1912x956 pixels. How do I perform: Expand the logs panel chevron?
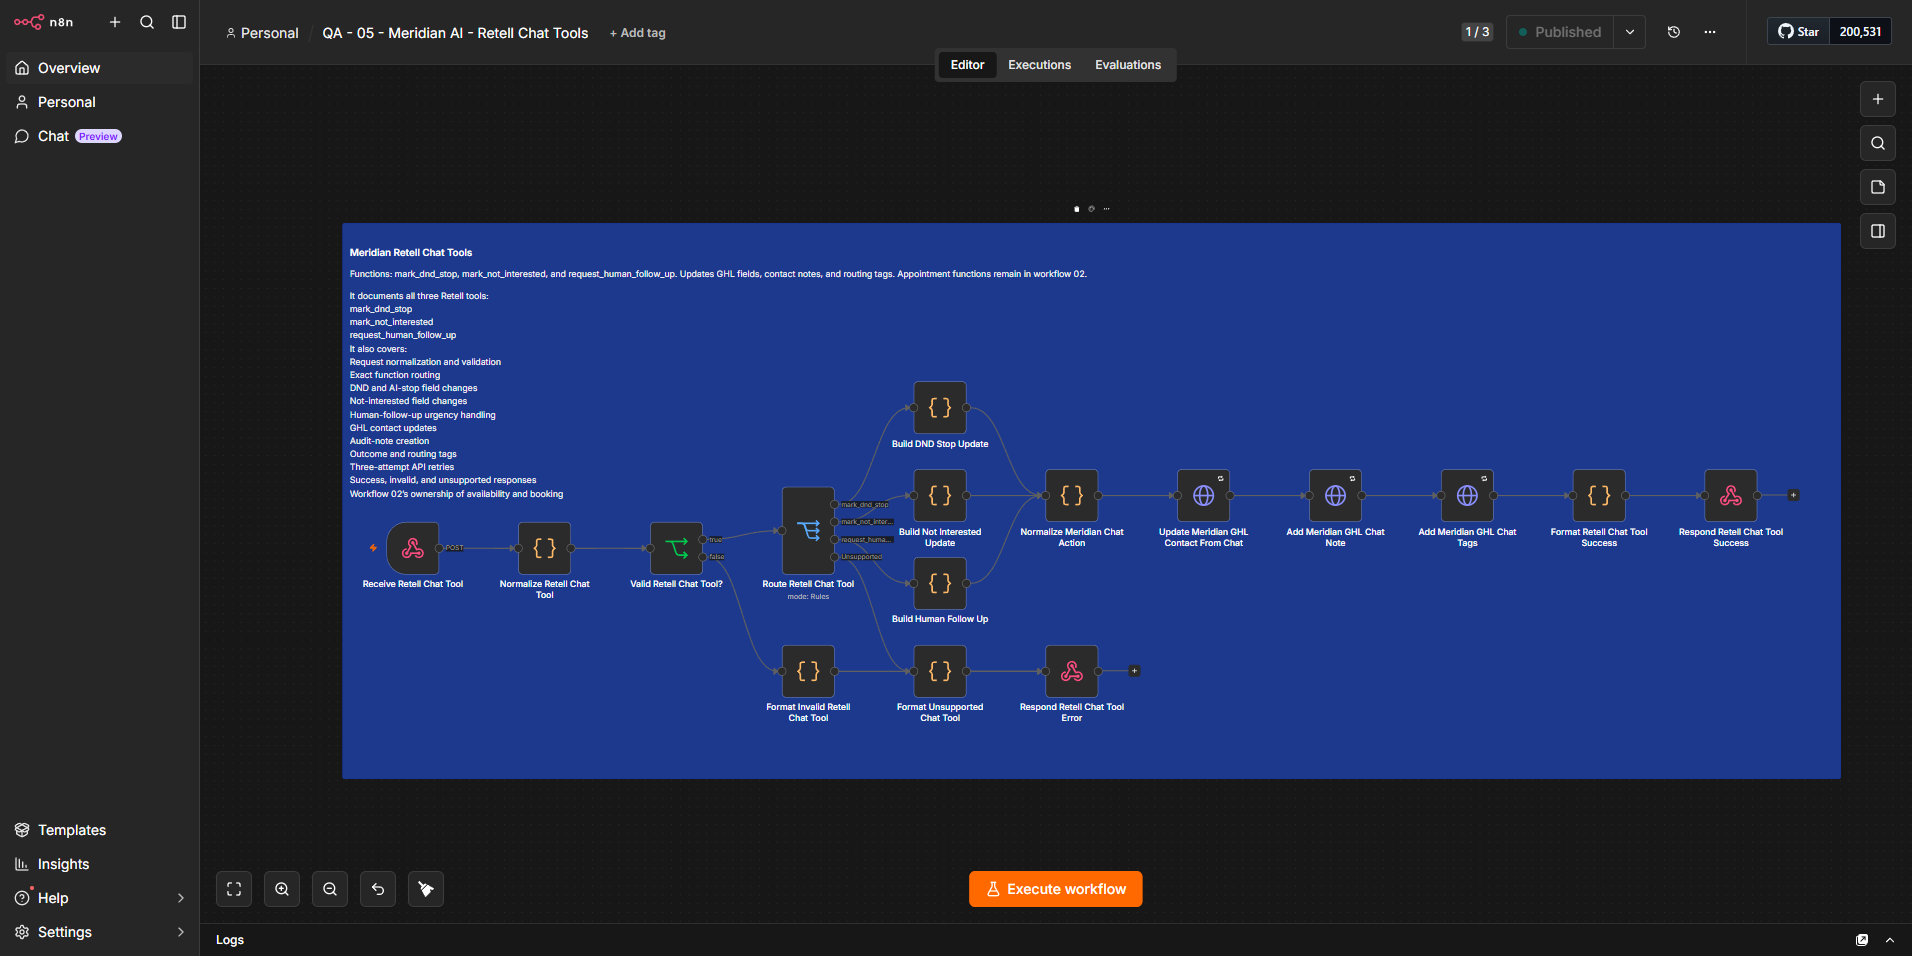[x=1890, y=940]
